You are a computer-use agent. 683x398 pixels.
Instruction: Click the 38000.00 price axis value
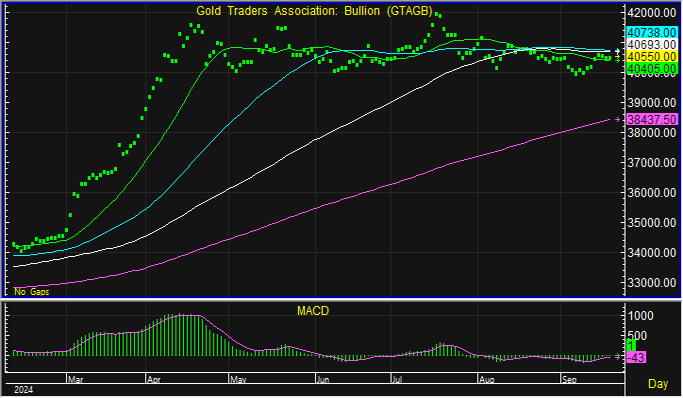[652, 132]
